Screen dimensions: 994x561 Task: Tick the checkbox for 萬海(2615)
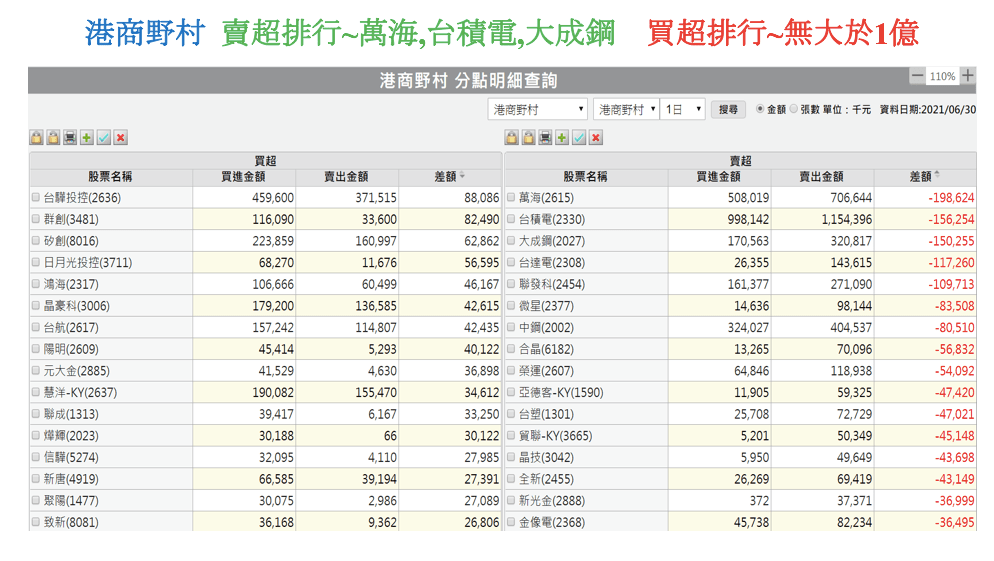(x=512, y=198)
